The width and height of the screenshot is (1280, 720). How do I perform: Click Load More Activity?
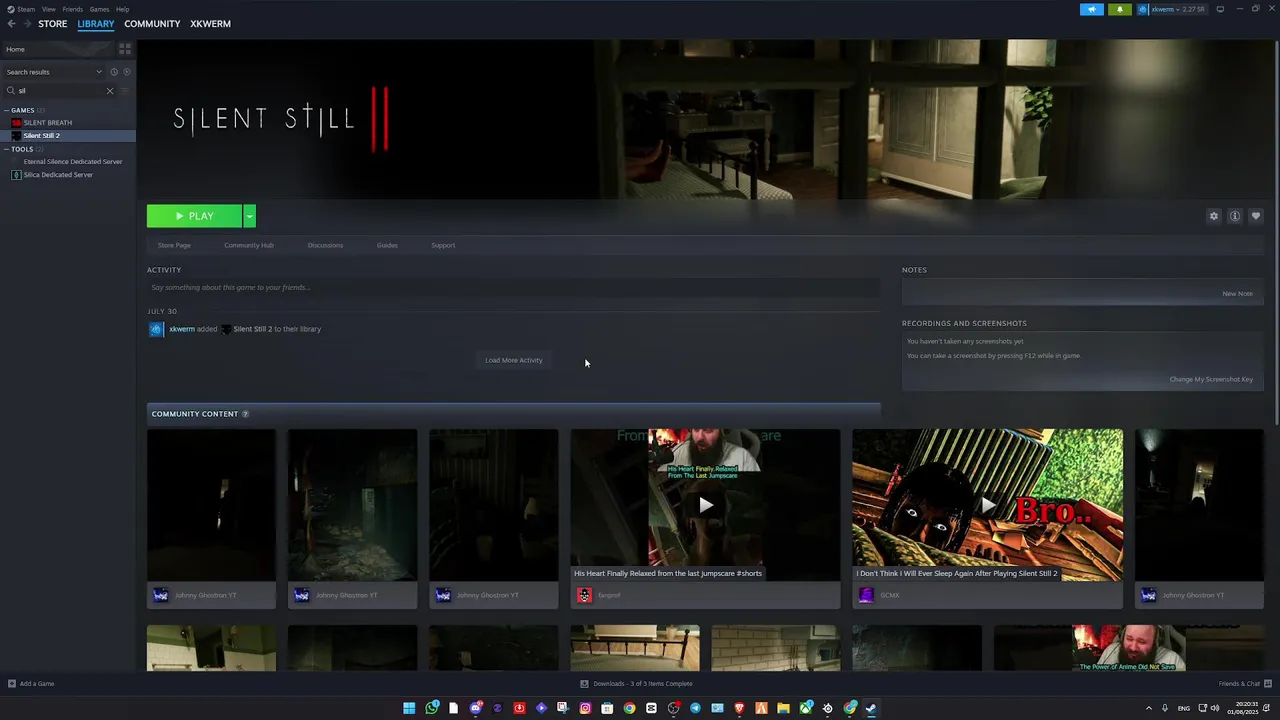click(x=514, y=360)
